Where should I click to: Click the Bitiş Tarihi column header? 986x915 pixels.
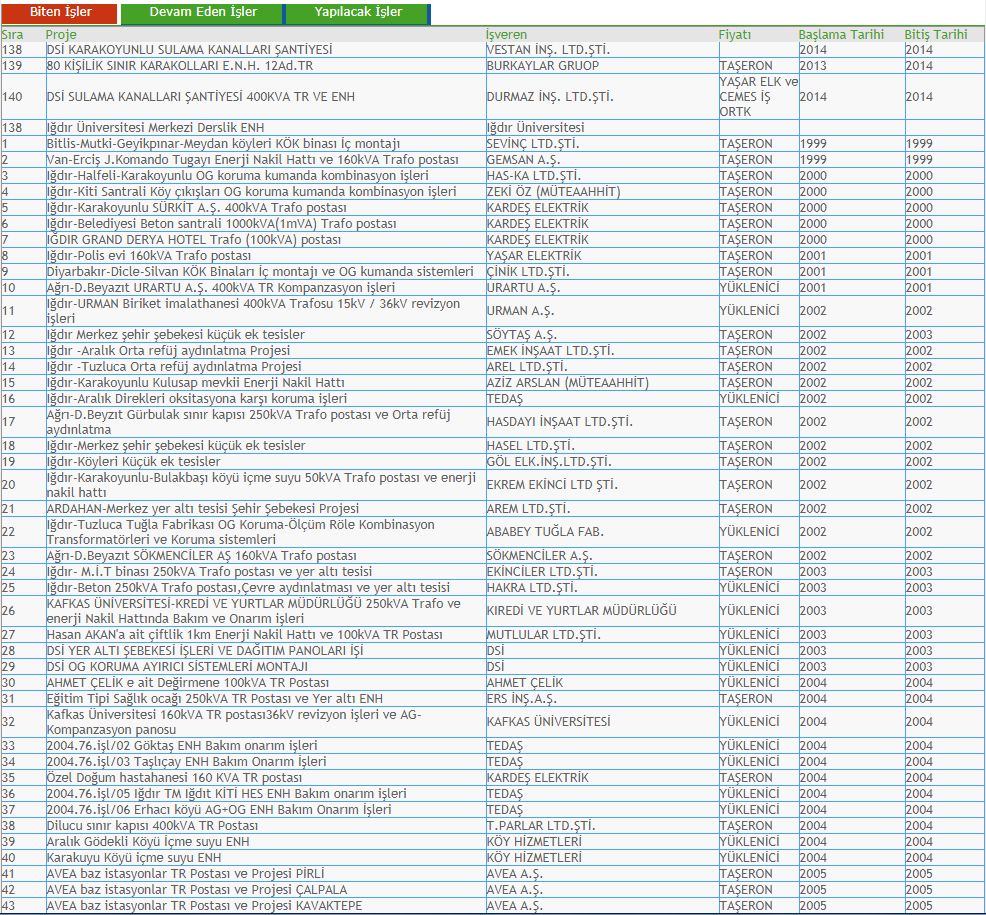(936, 35)
